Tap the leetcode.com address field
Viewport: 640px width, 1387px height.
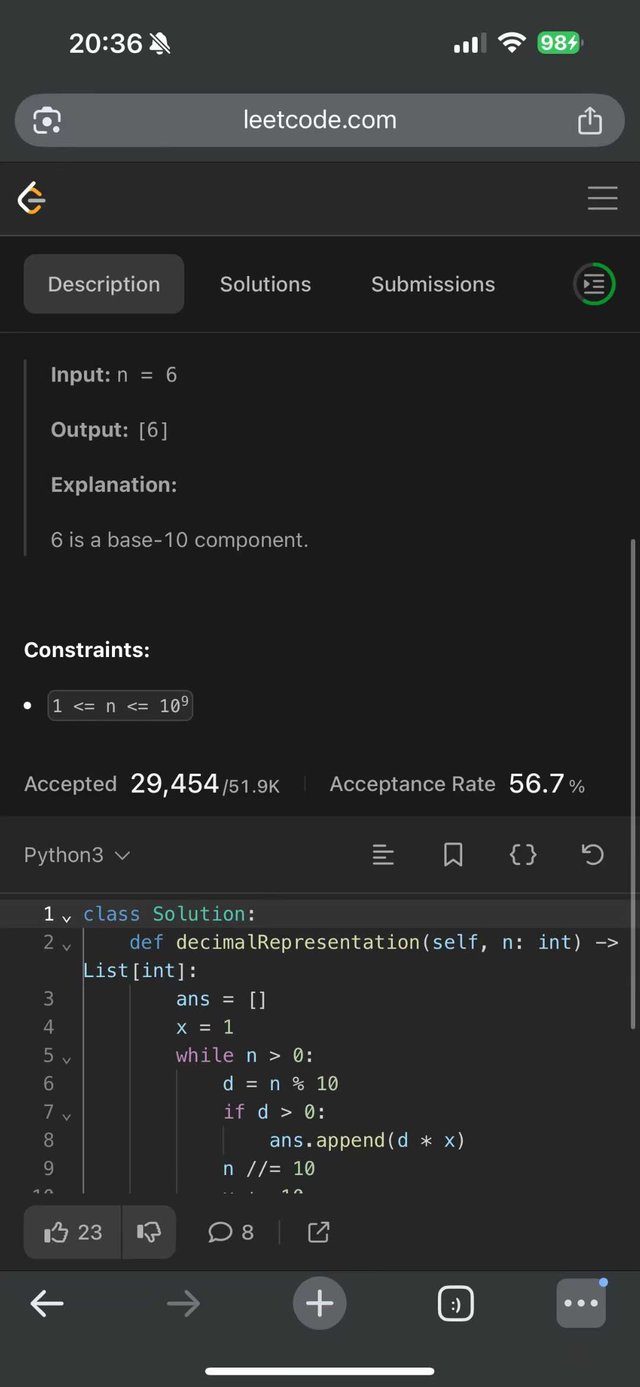[320, 121]
